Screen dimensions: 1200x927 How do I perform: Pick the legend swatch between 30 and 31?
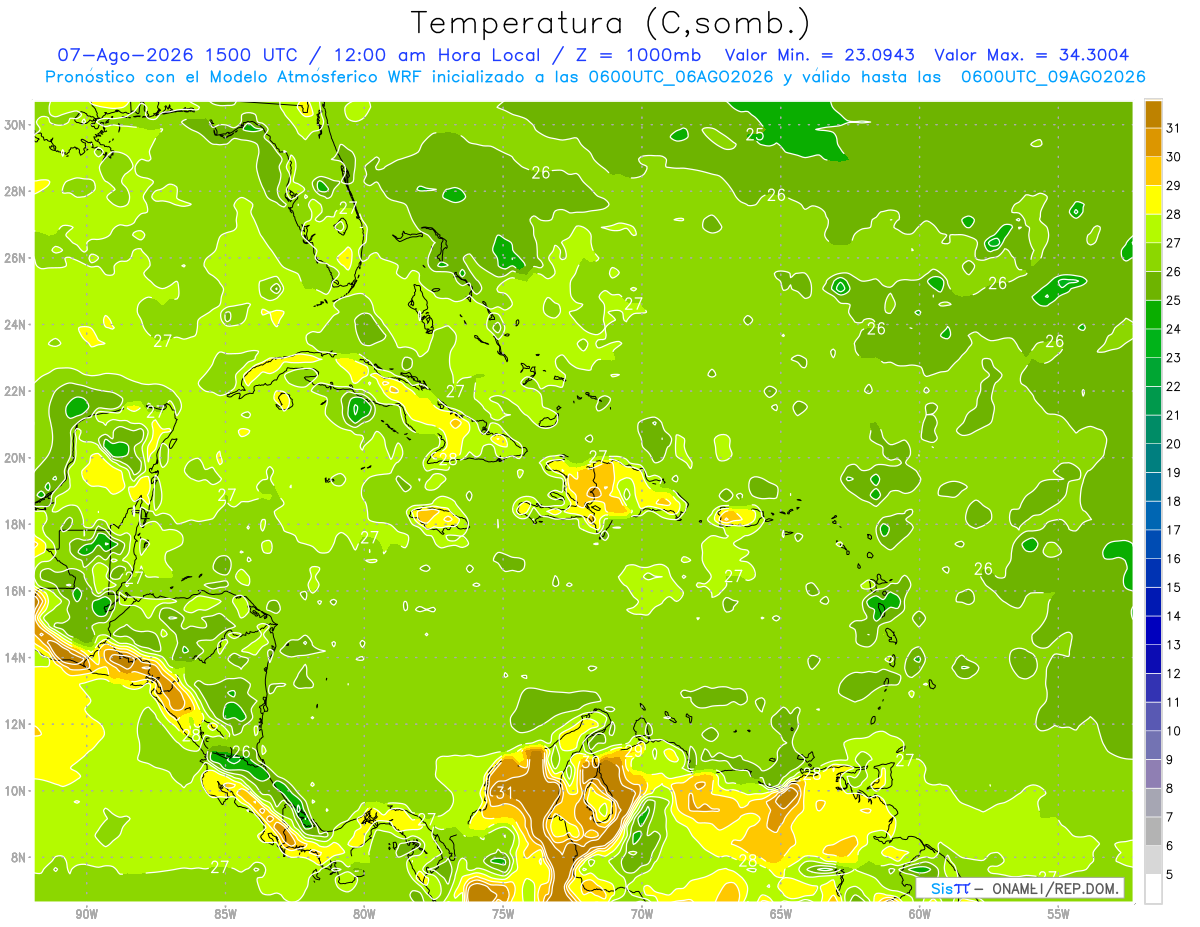(1153, 142)
